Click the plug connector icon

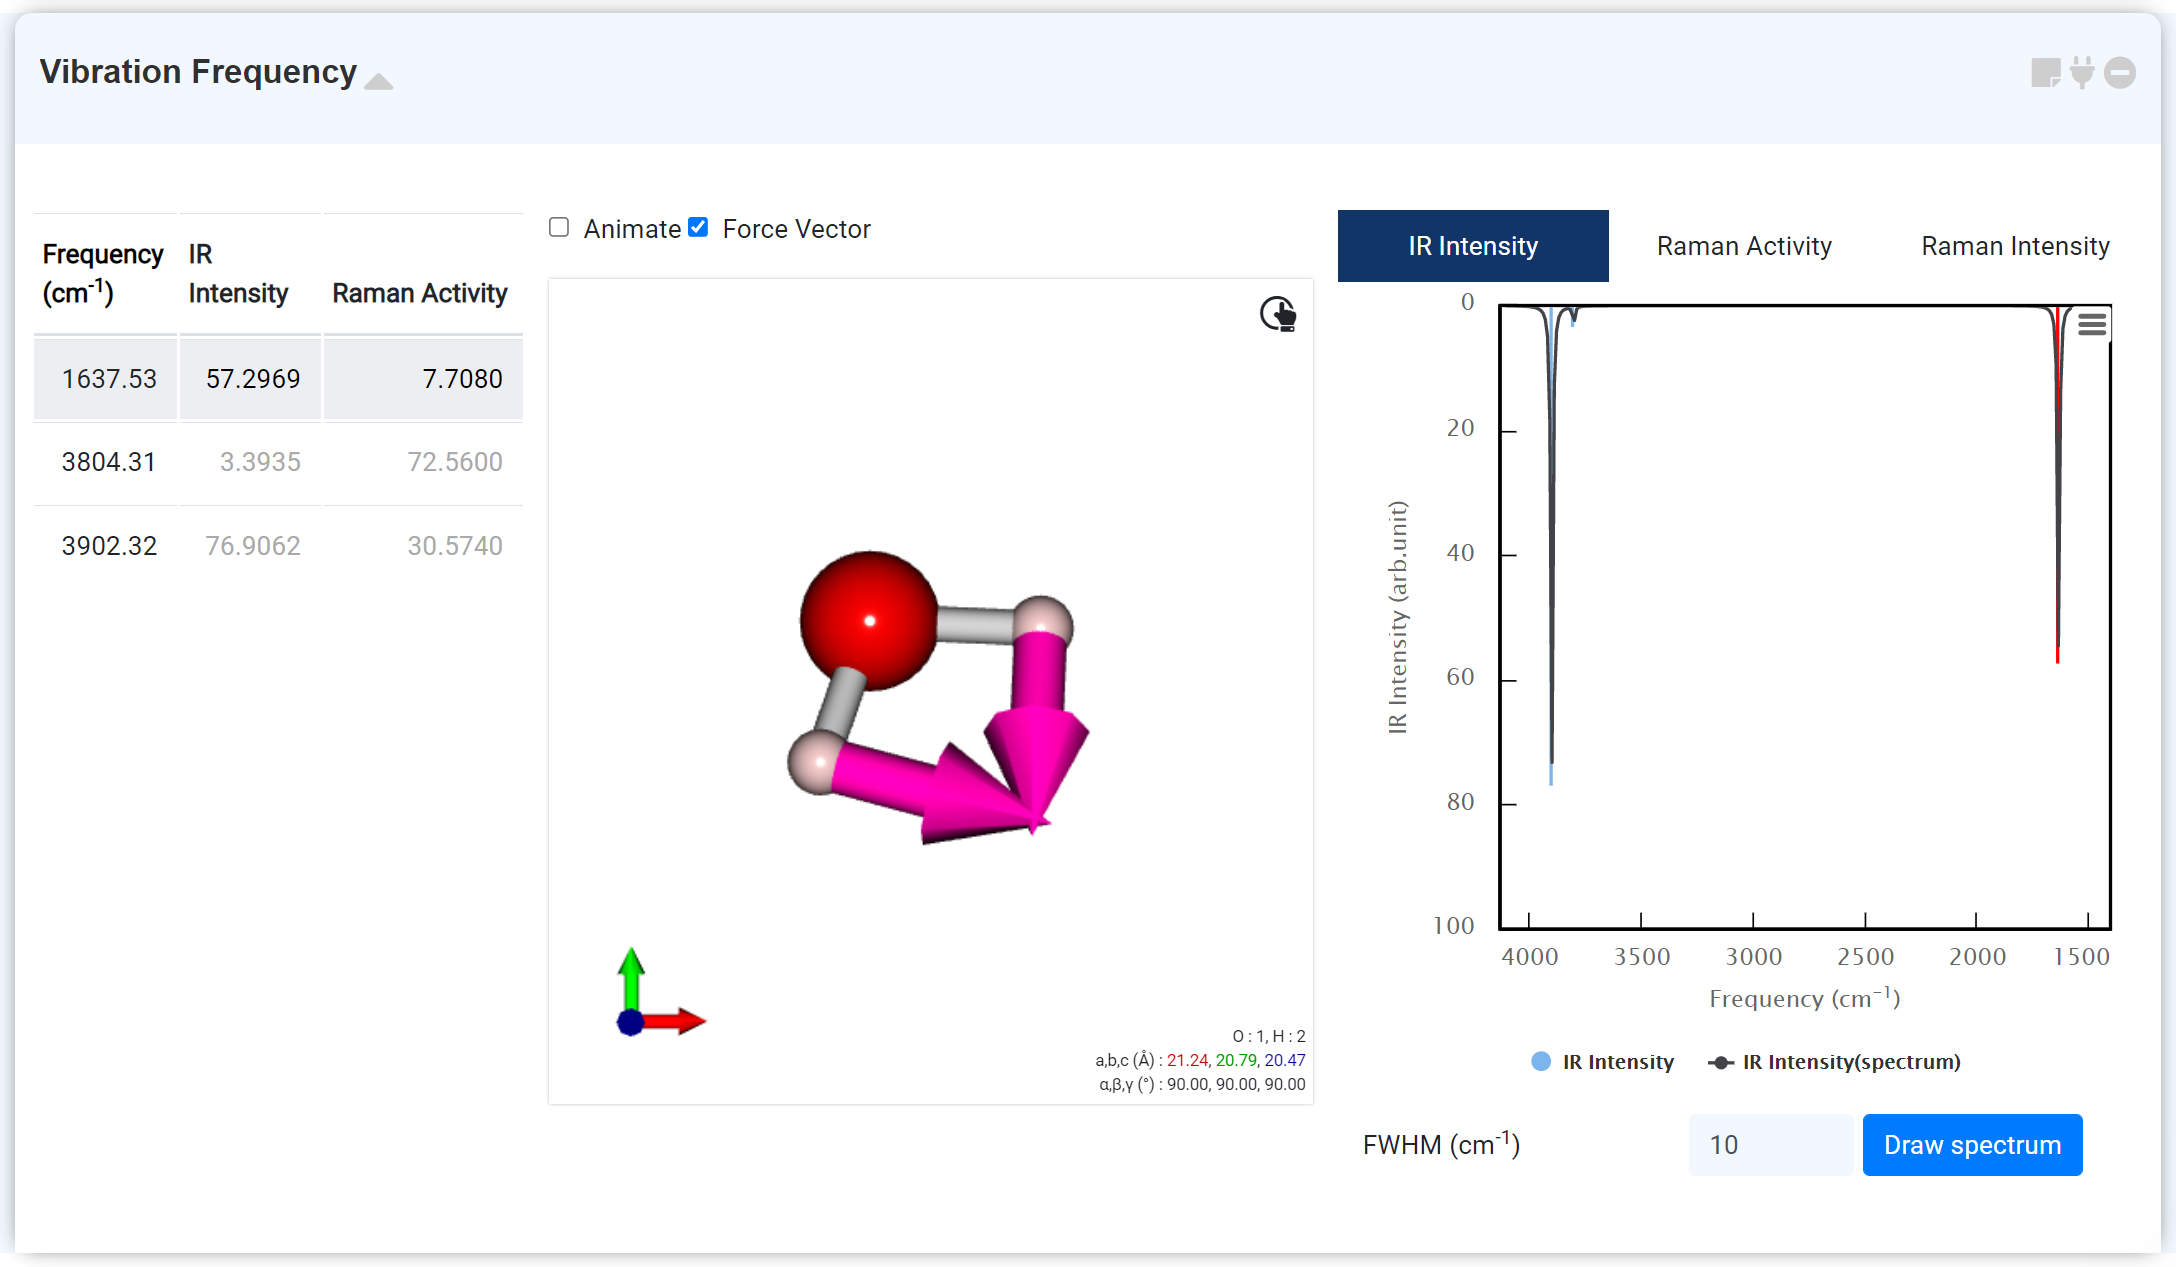pyautogui.click(x=2082, y=73)
